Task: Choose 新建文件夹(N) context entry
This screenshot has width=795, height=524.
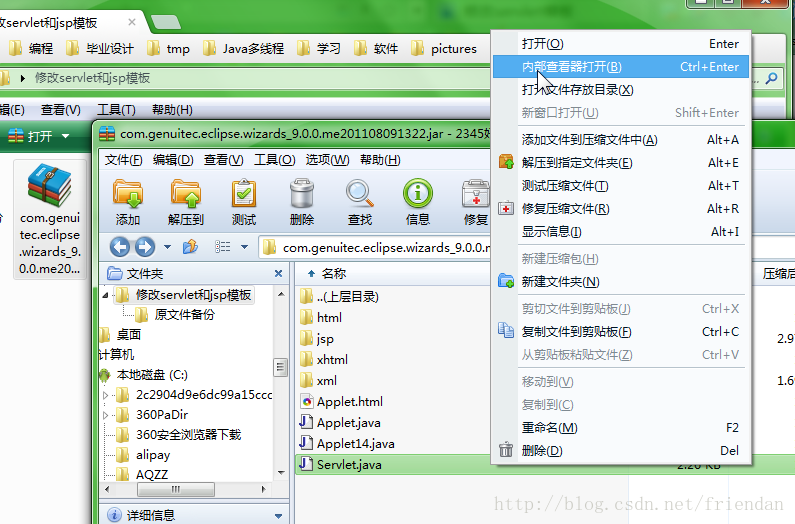Action: tap(621, 282)
